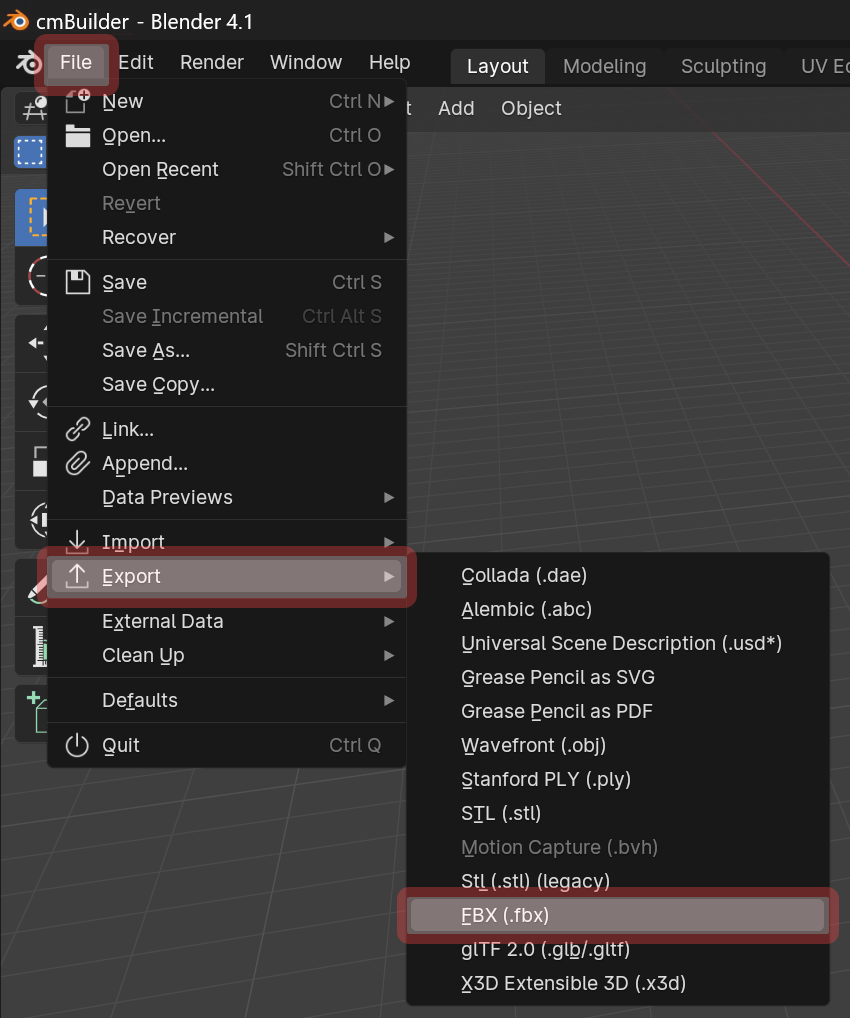The width and height of the screenshot is (850, 1018).
Task: Click the Save floppy disk icon
Action: [78, 282]
